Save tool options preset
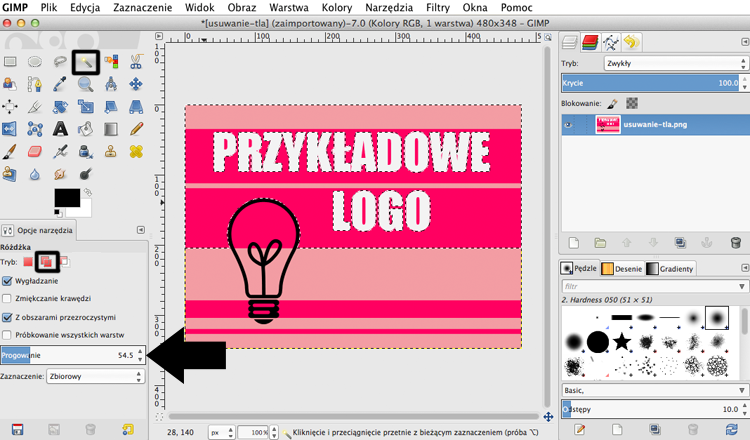Screen dimensions: 750x440 18,429
